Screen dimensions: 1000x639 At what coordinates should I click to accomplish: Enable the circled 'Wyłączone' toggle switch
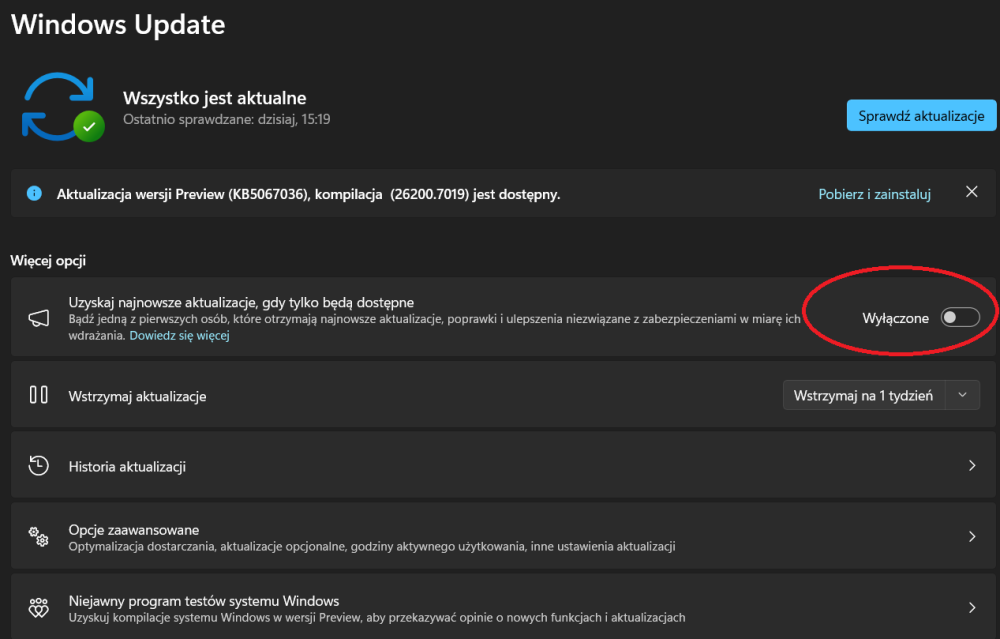959,317
